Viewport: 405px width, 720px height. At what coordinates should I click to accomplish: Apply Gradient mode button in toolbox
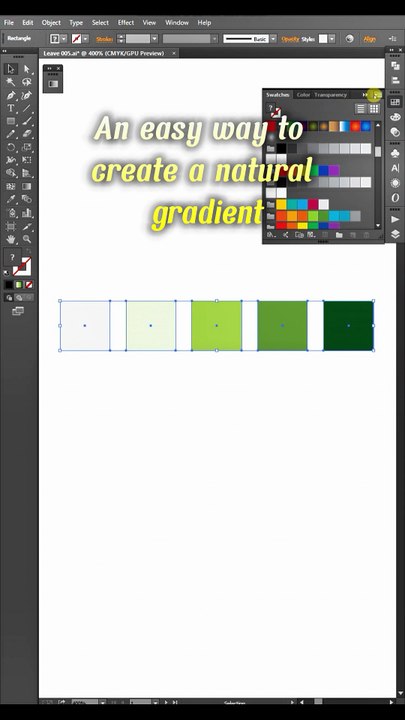click(x=18, y=285)
